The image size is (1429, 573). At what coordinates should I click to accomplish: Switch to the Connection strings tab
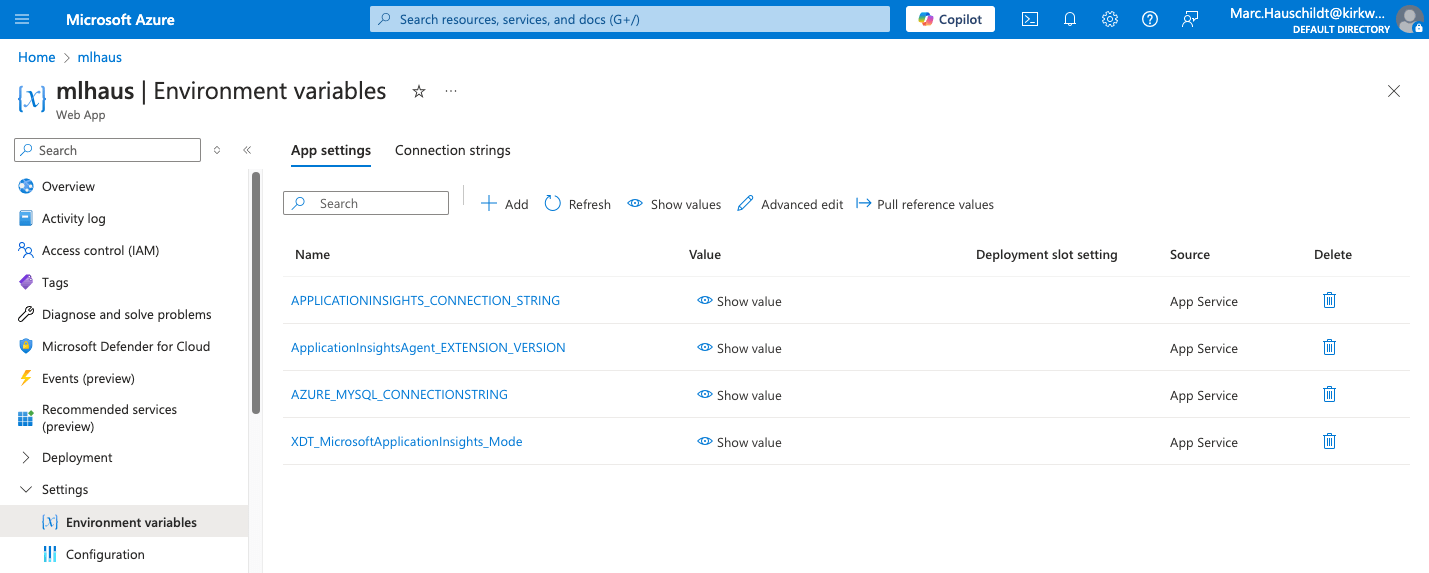click(x=453, y=150)
